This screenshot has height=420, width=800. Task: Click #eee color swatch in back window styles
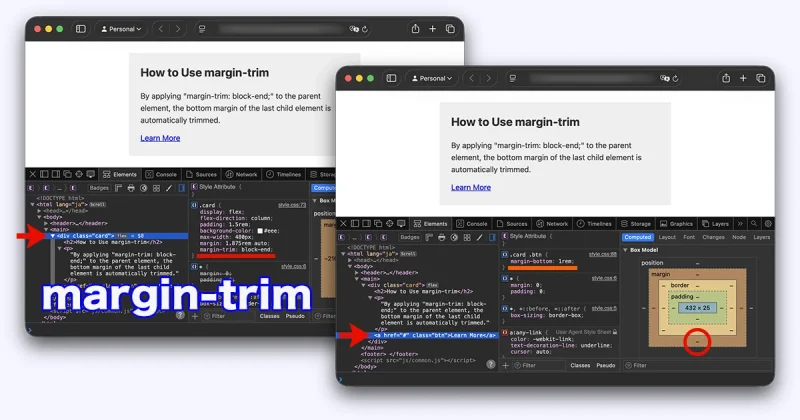pos(260,231)
